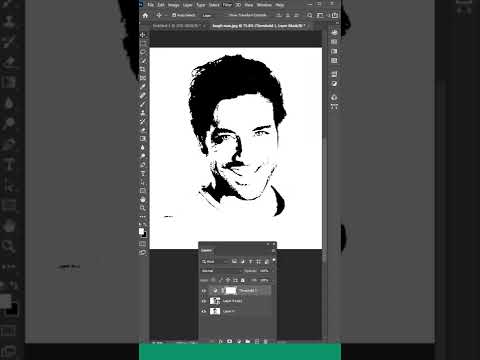Viewport: 480px width, 360px height.
Task: Click the Layers panel tab
Action: click(207, 250)
